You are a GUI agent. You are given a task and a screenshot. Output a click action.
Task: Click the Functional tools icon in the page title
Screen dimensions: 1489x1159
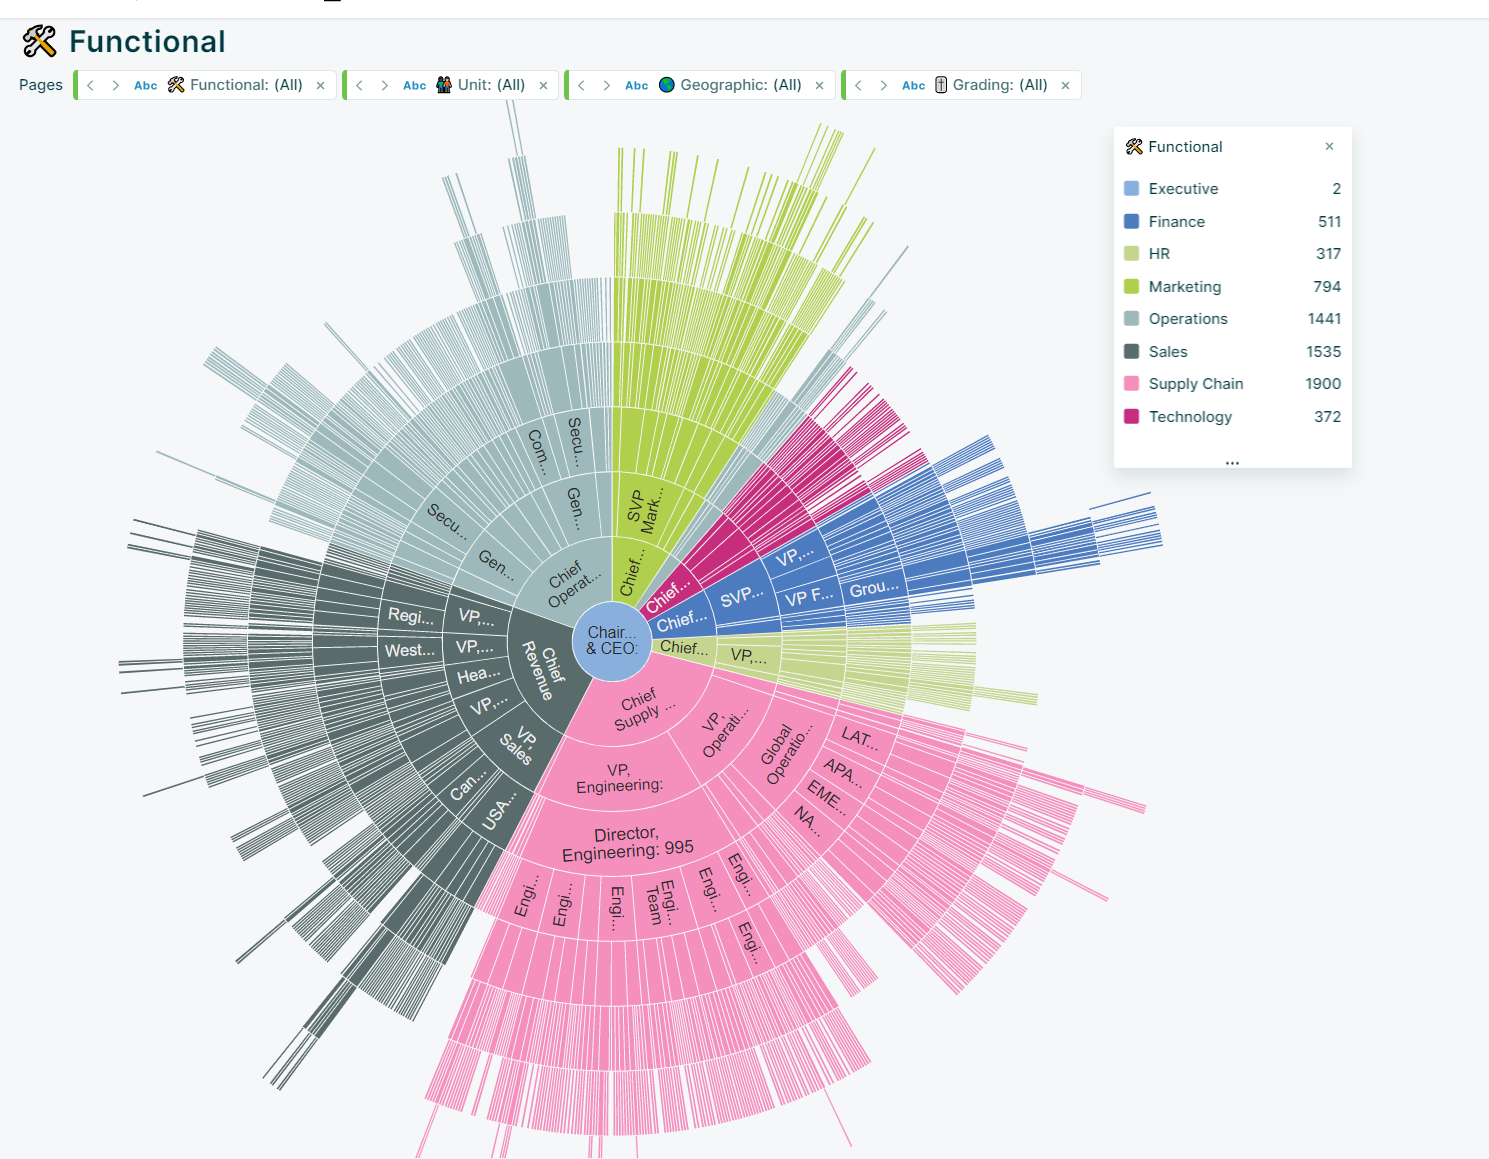click(x=39, y=42)
